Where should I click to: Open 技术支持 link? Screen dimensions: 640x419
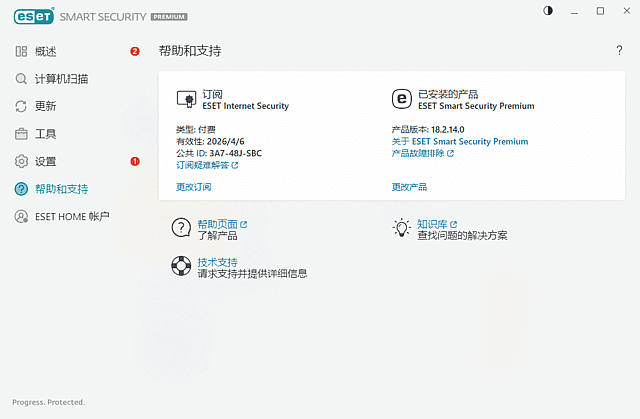218,262
